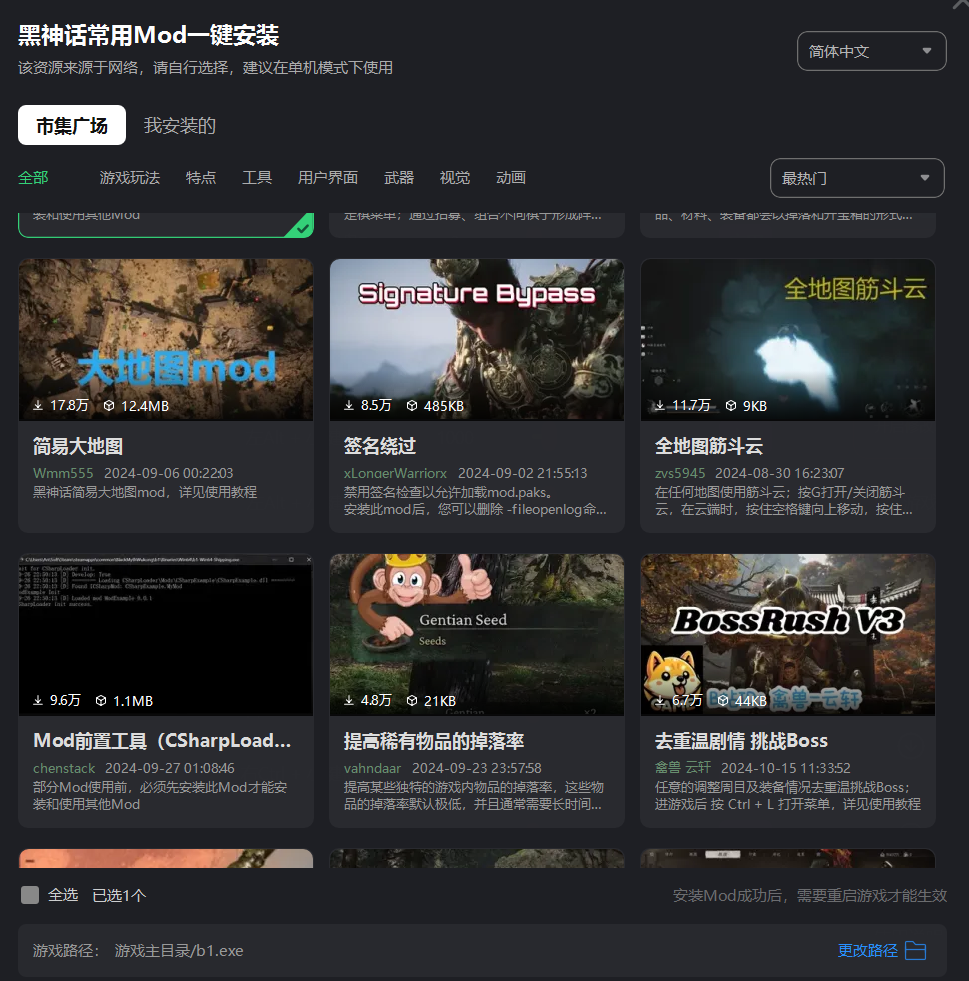This screenshot has width=969, height=981.
Task: Click the 简易大地图 mod title
Action: pos(78,446)
